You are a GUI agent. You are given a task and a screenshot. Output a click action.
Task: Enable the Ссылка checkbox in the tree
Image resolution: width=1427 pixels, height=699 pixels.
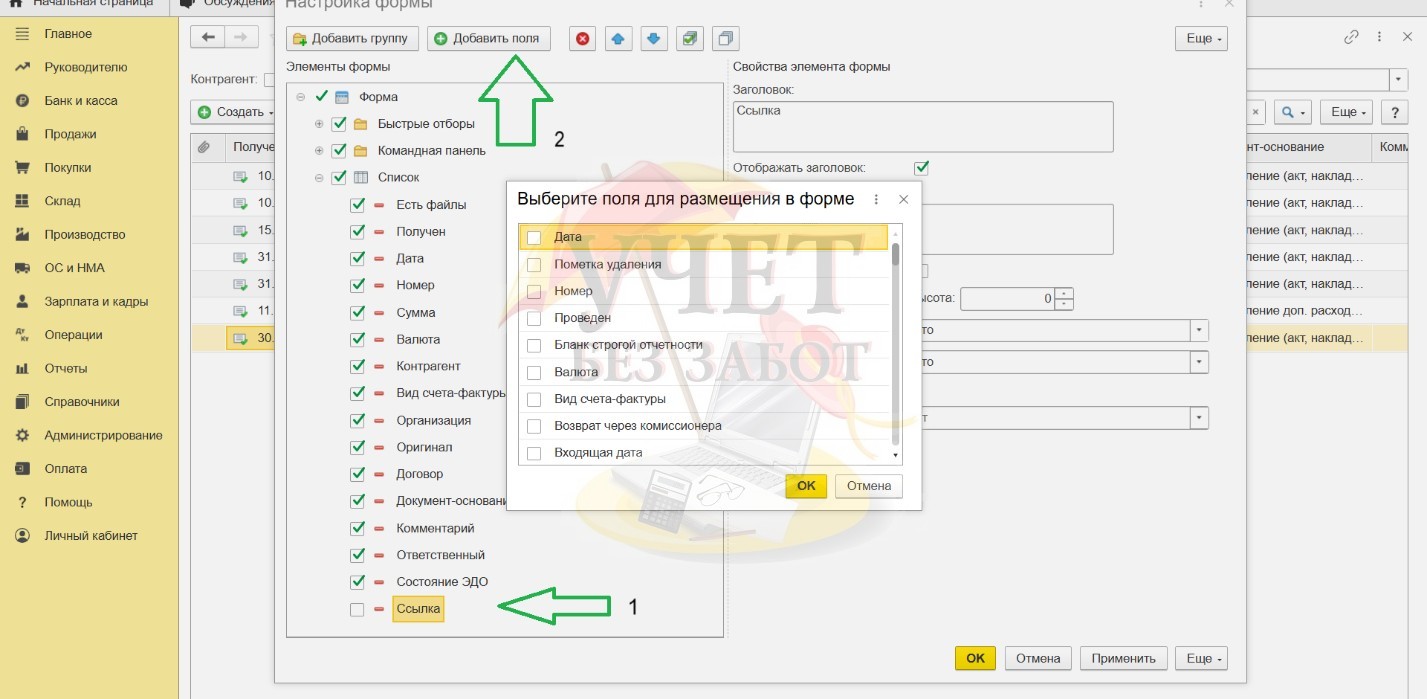[357, 609]
